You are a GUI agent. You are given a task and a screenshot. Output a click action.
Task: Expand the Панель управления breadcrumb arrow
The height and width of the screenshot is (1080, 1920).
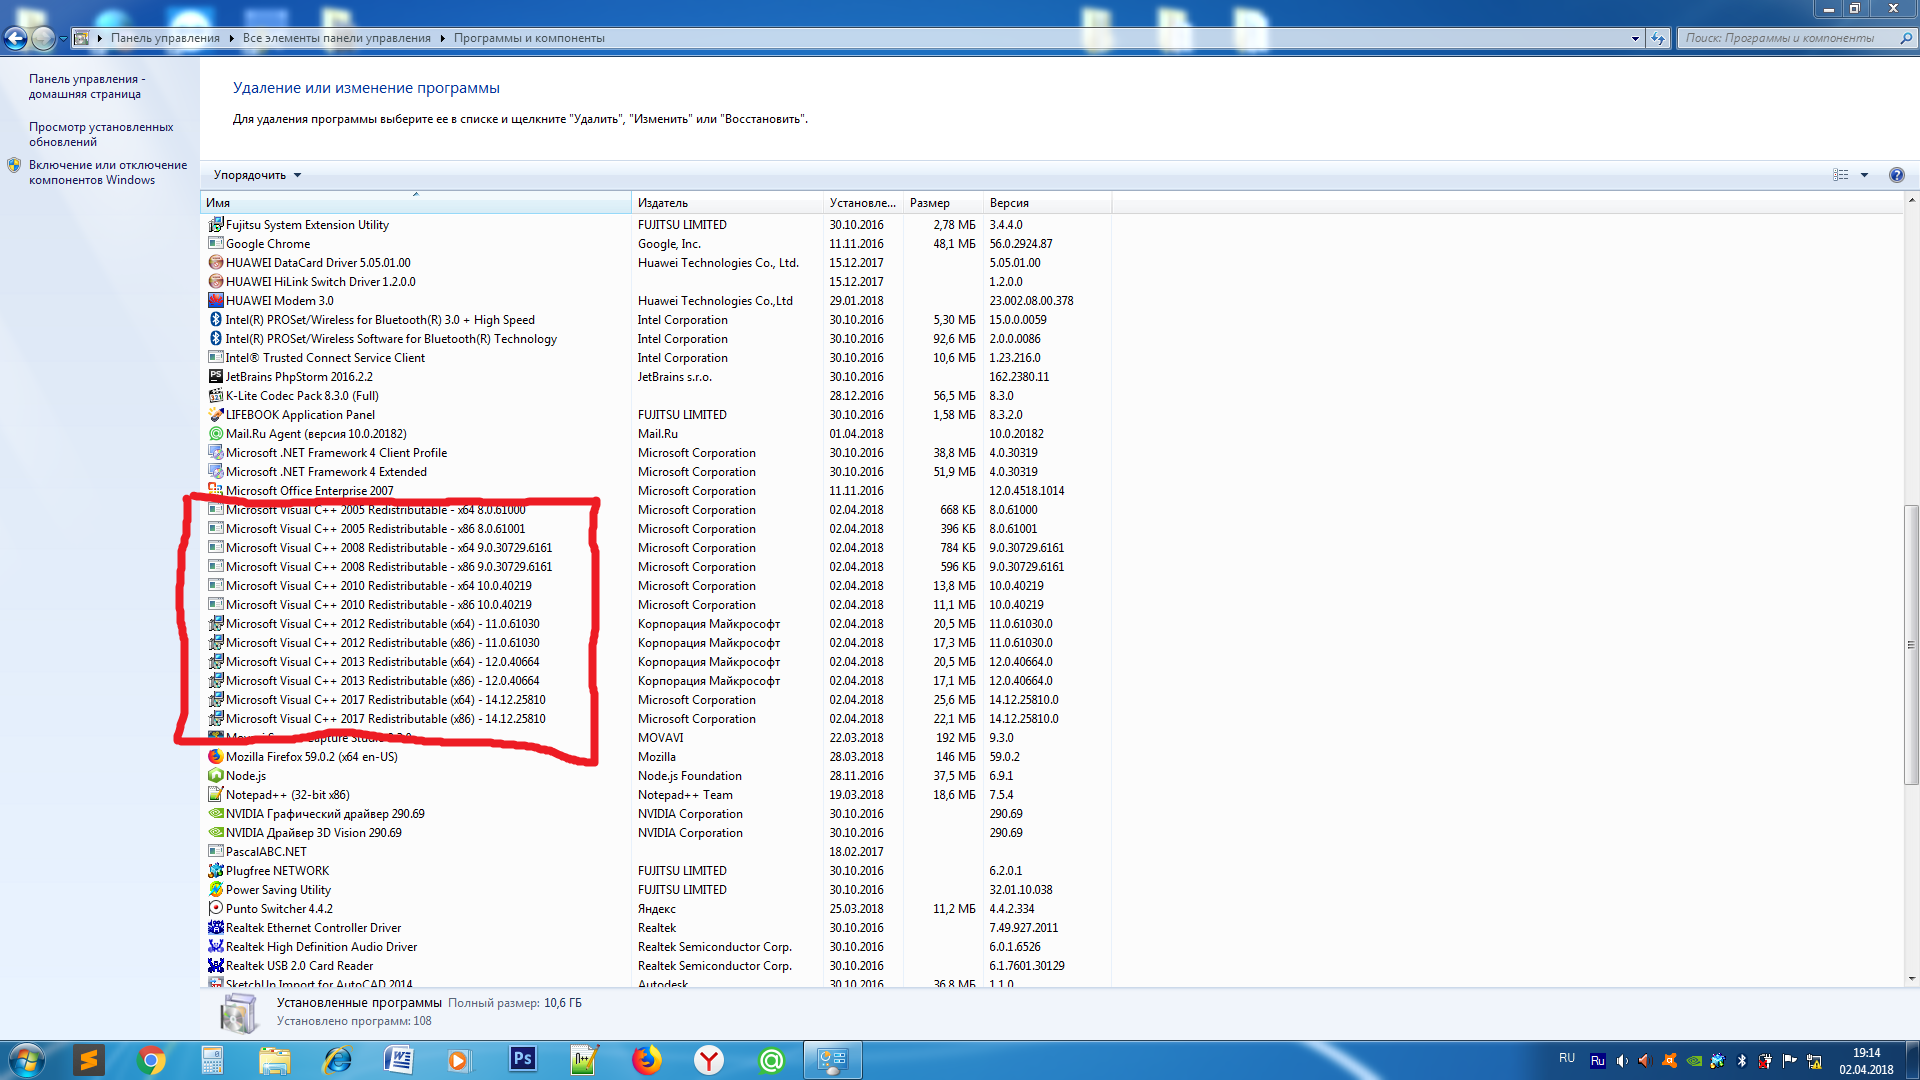pyautogui.click(x=231, y=38)
